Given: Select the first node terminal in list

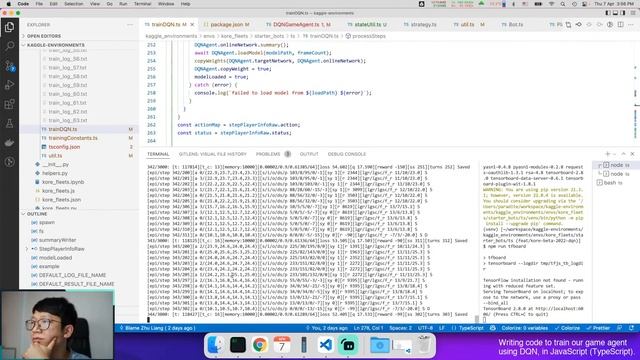Looking at the screenshot, I should (616, 165).
